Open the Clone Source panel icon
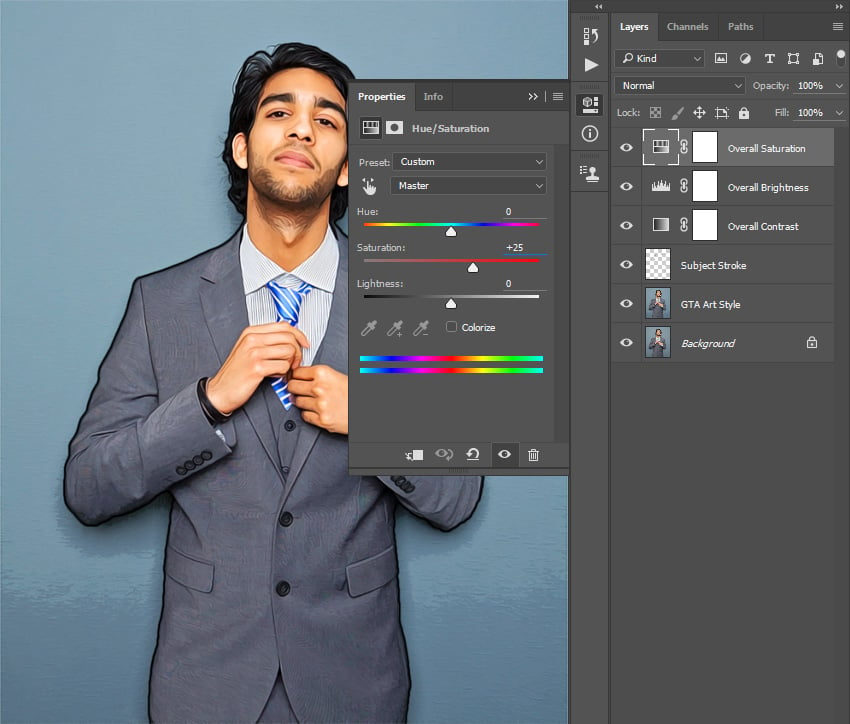850x724 pixels. coord(589,173)
